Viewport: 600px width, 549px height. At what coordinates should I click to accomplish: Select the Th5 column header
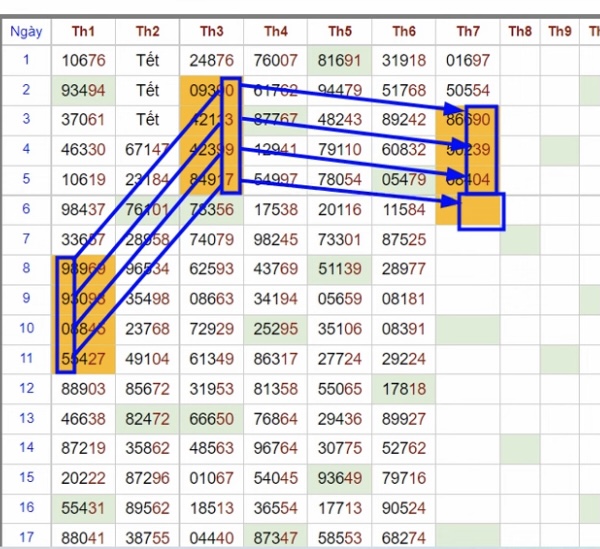click(x=340, y=31)
